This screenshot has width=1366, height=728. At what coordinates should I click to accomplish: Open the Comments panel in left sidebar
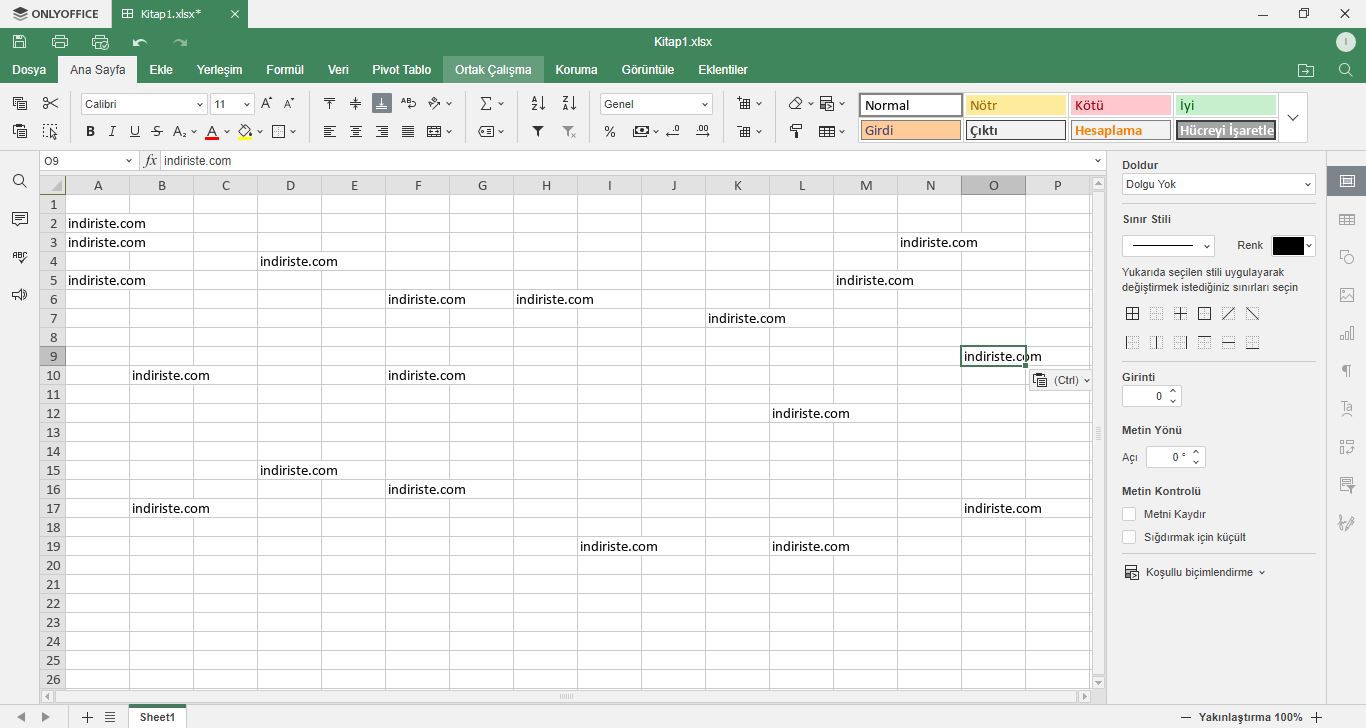19,219
